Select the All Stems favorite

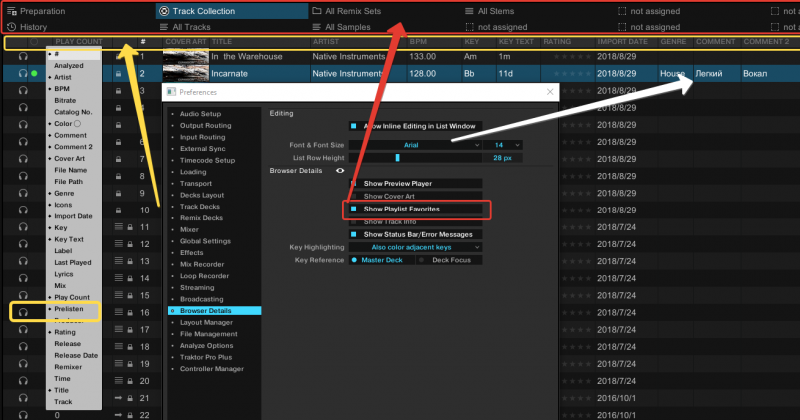click(x=496, y=11)
